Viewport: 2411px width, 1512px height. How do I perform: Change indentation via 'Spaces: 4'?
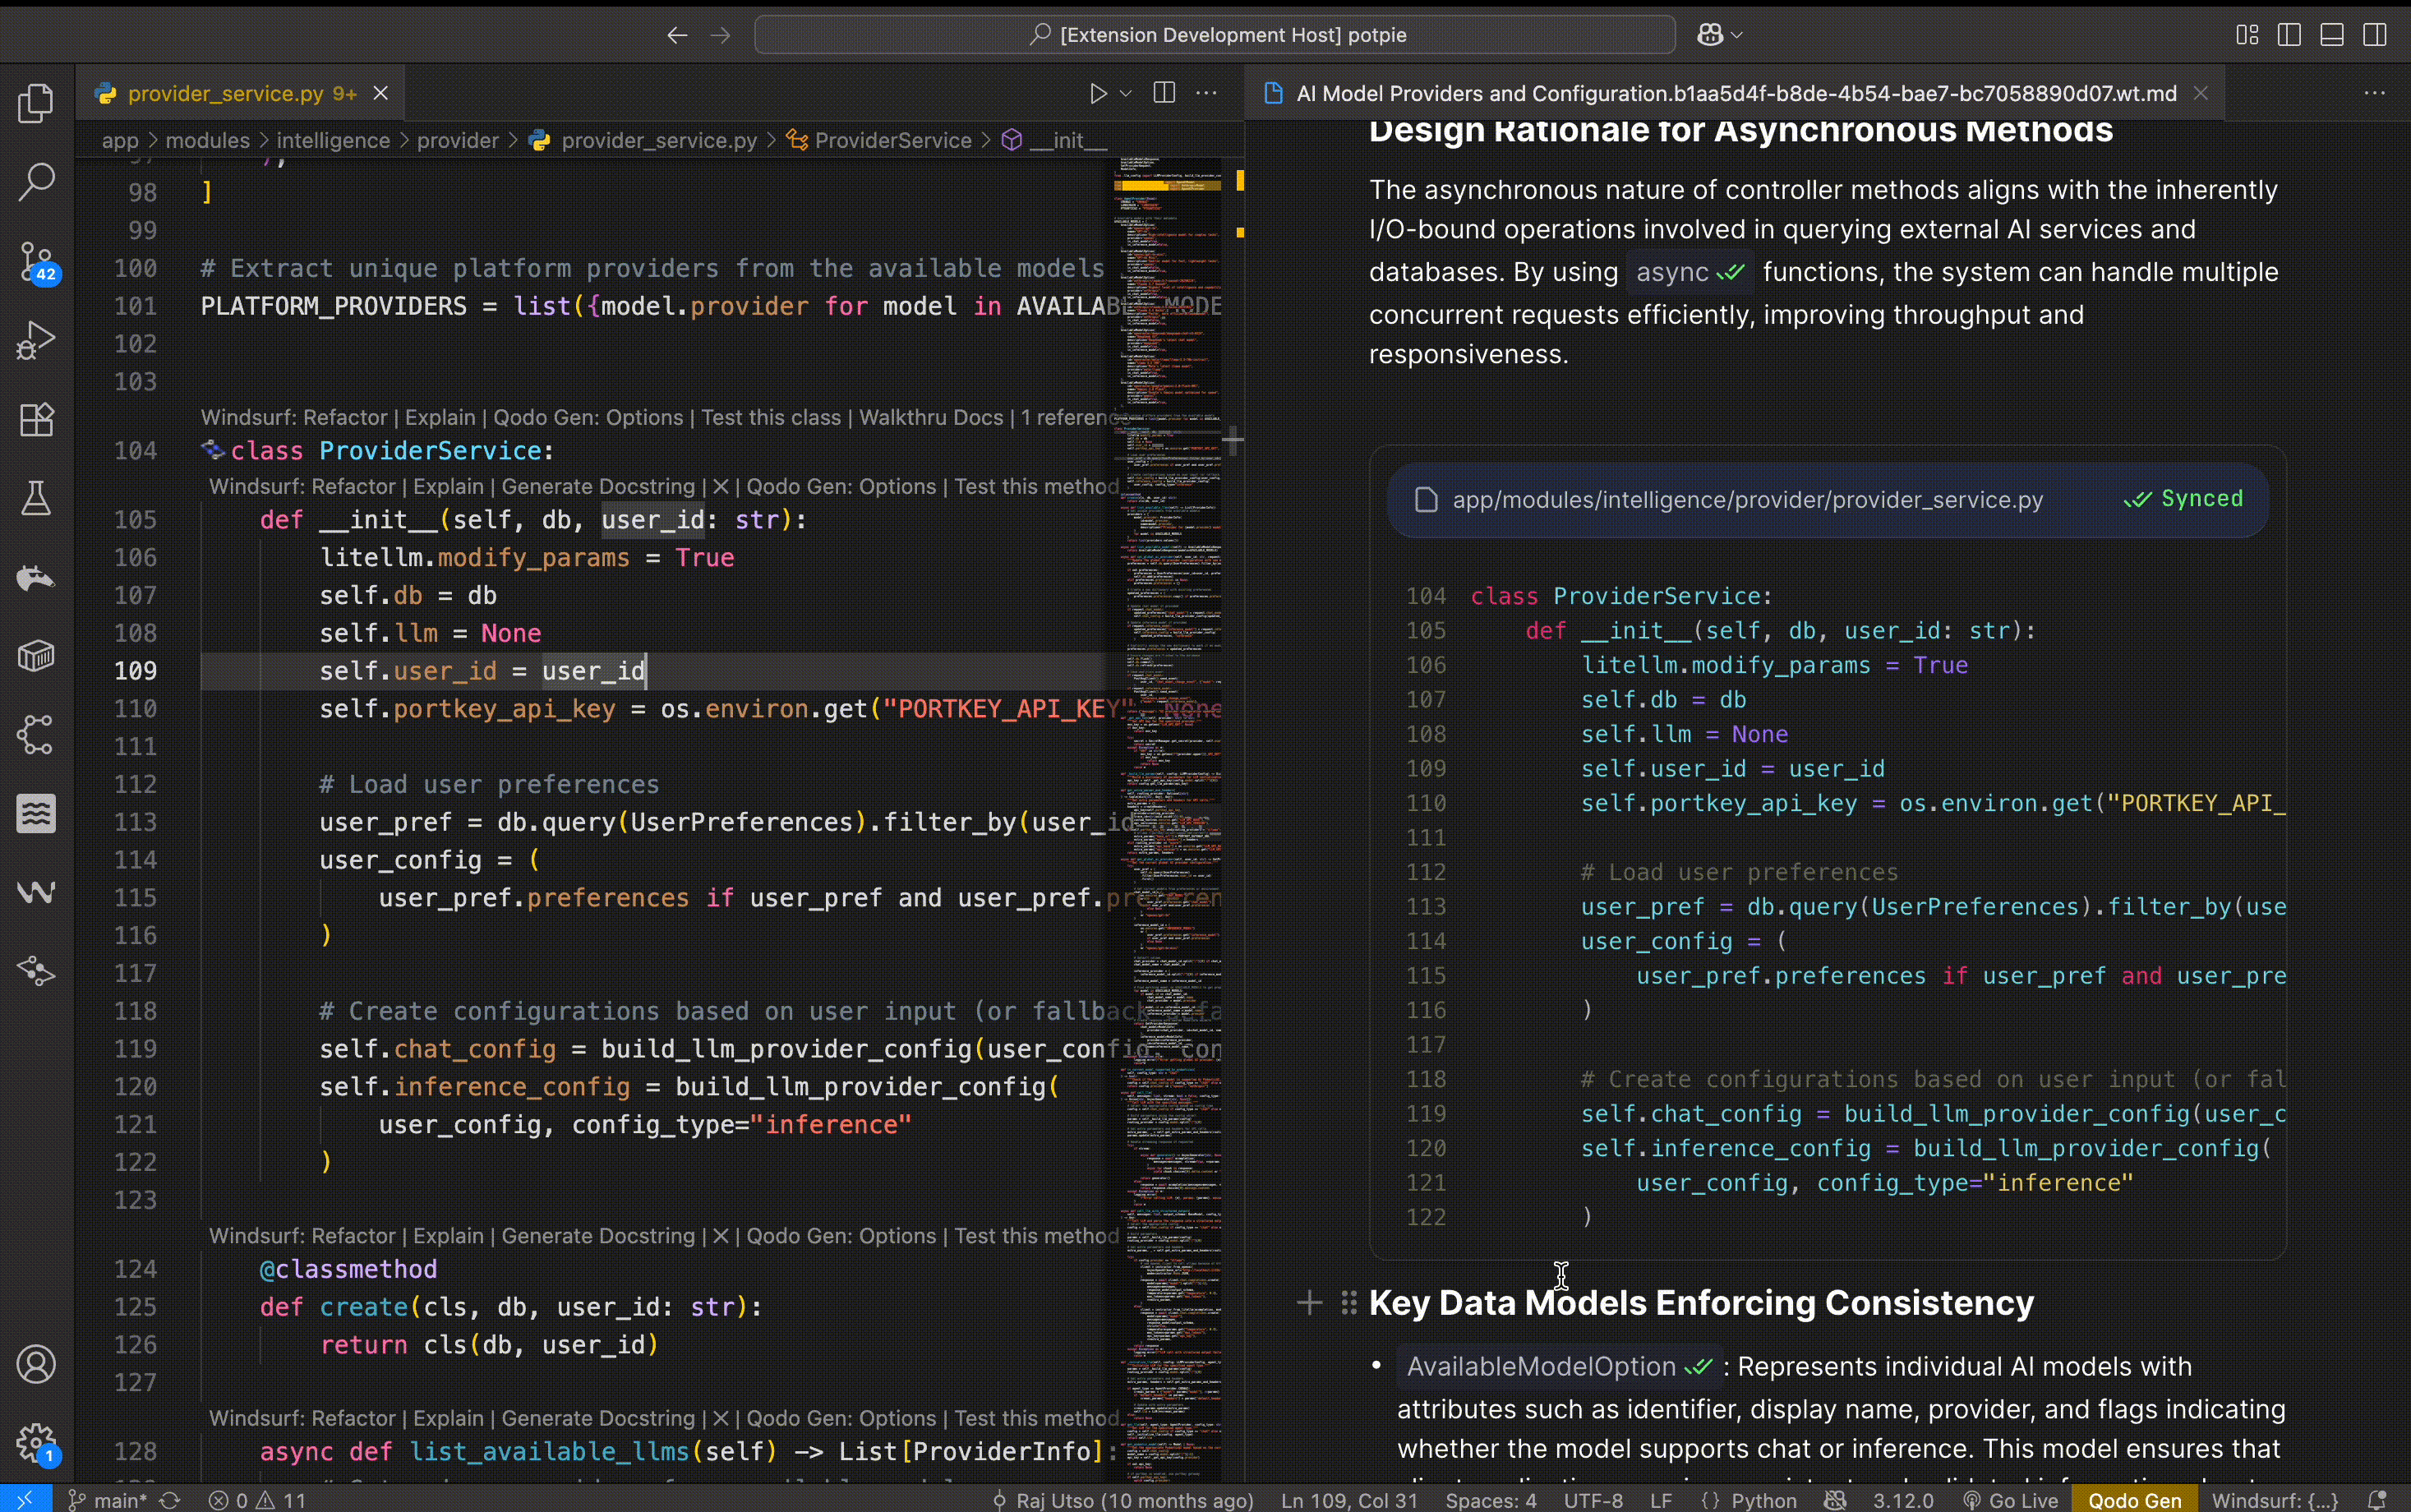pyautogui.click(x=1490, y=1500)
